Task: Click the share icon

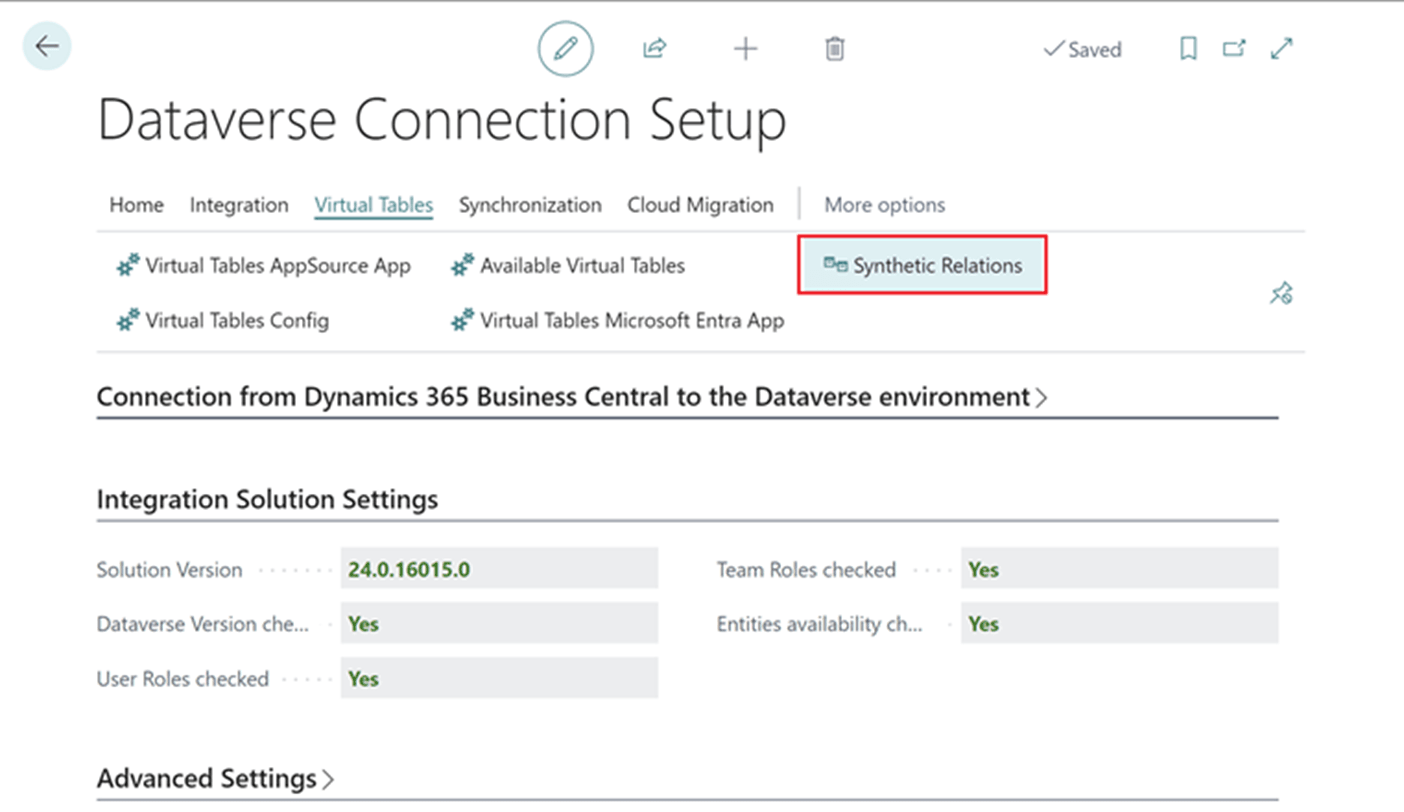Action: pyautogui.click(x=655, y=48)
